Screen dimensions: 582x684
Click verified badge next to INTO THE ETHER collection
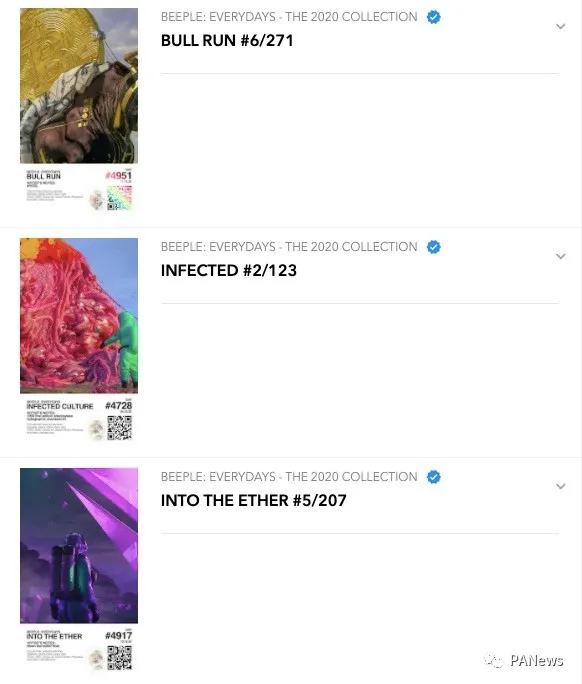click(x=433, y=477)
